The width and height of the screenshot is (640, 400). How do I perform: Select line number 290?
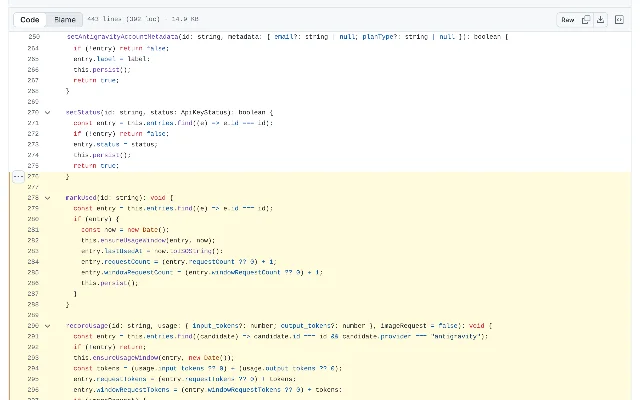pos(33,326)
